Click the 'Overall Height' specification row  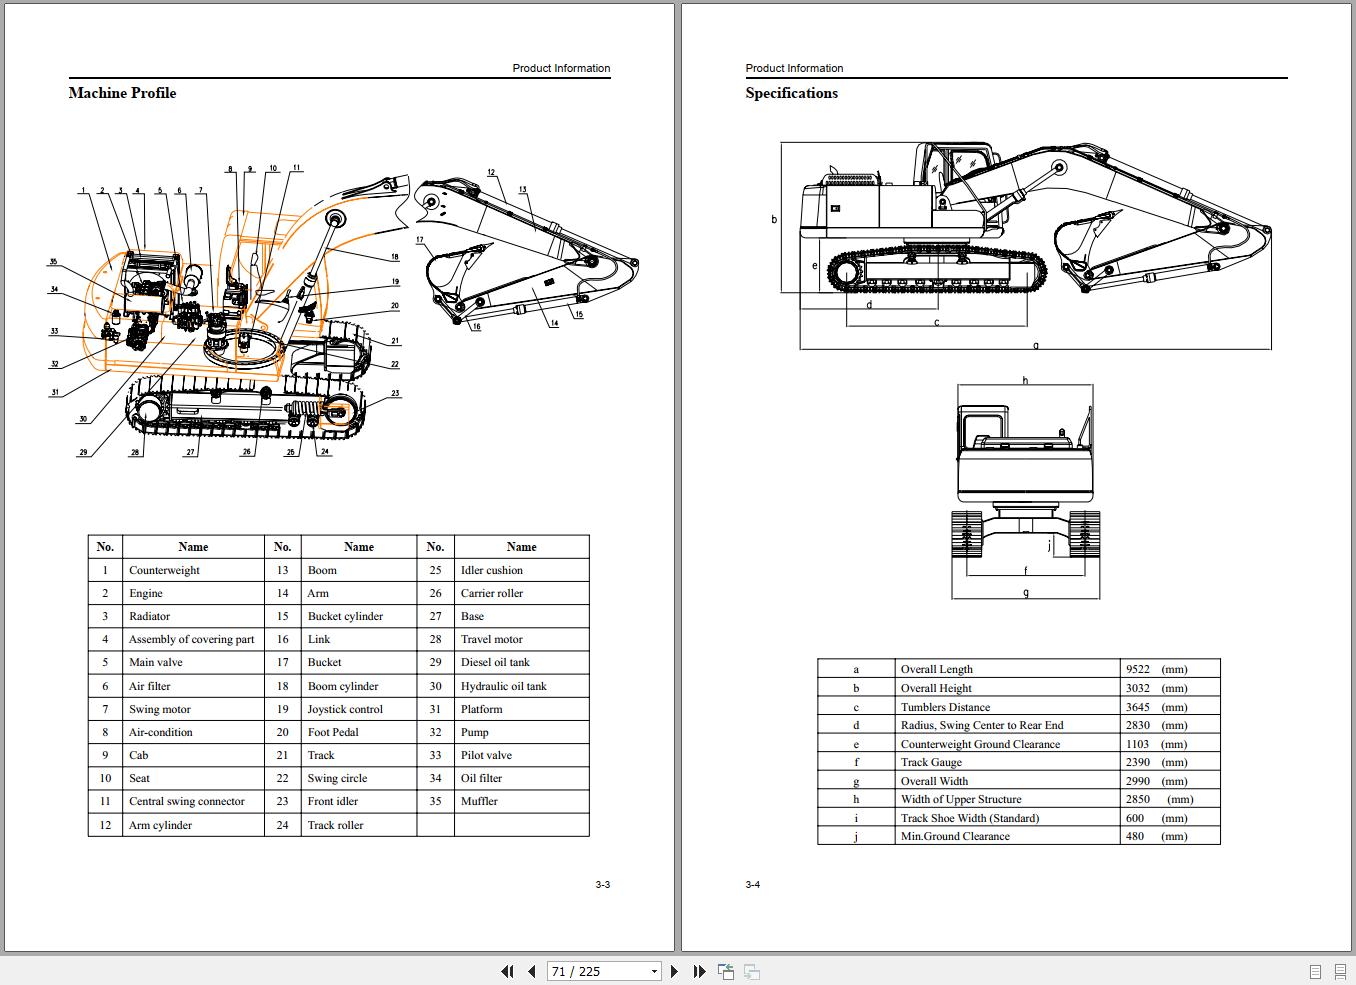click(1018, 688)
